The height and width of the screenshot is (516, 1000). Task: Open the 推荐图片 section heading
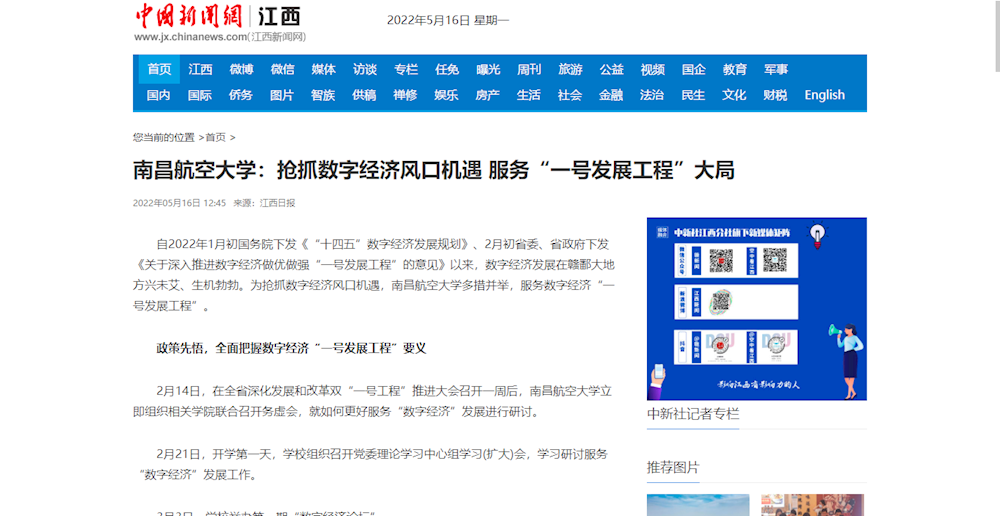pos(673,467)
